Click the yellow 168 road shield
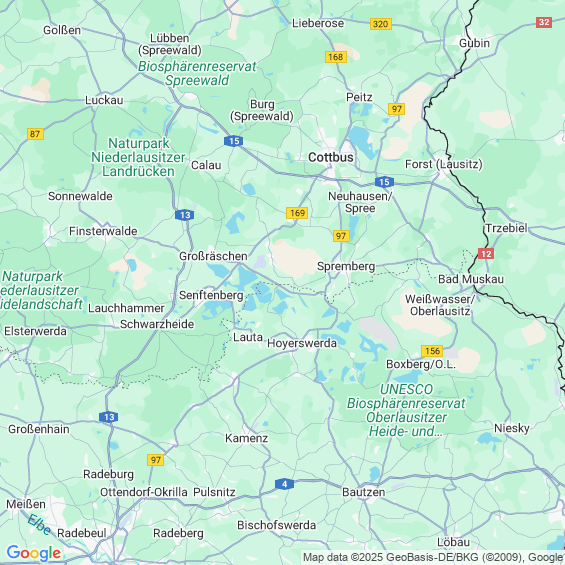The image size is (565, 565). click(336, 57)
